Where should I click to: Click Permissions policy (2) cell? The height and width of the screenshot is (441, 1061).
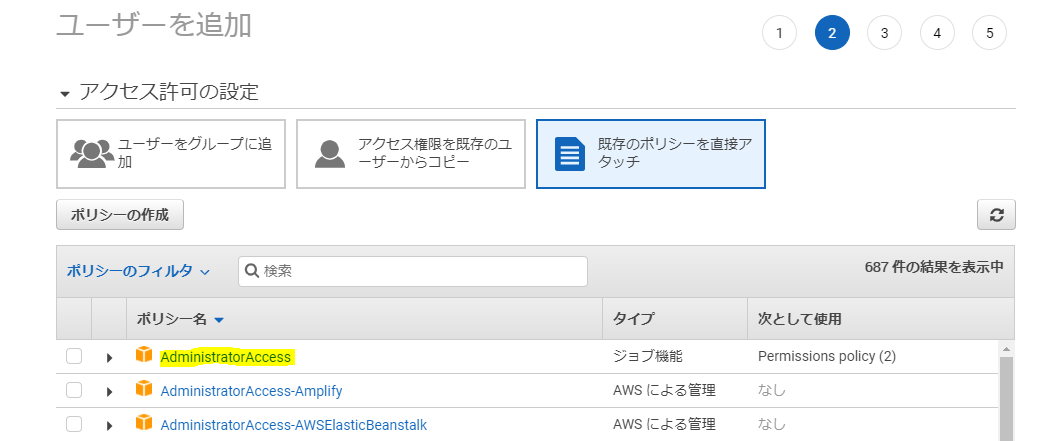click(x=827, y=356)
